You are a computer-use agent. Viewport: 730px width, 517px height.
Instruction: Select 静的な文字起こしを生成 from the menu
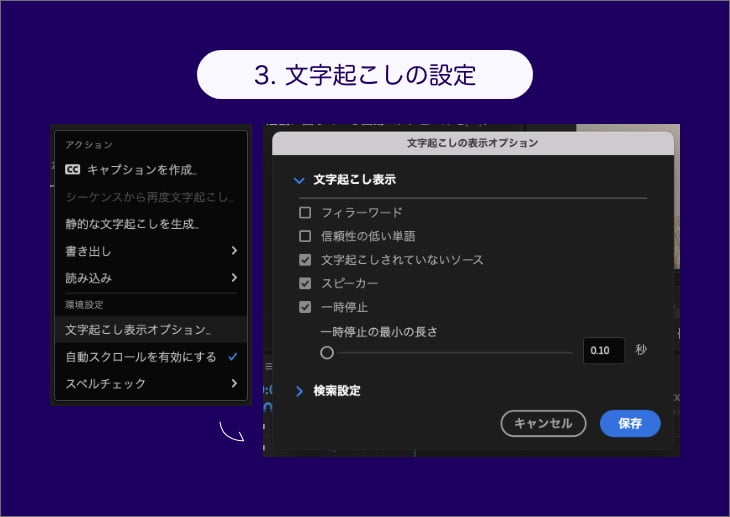132,224
